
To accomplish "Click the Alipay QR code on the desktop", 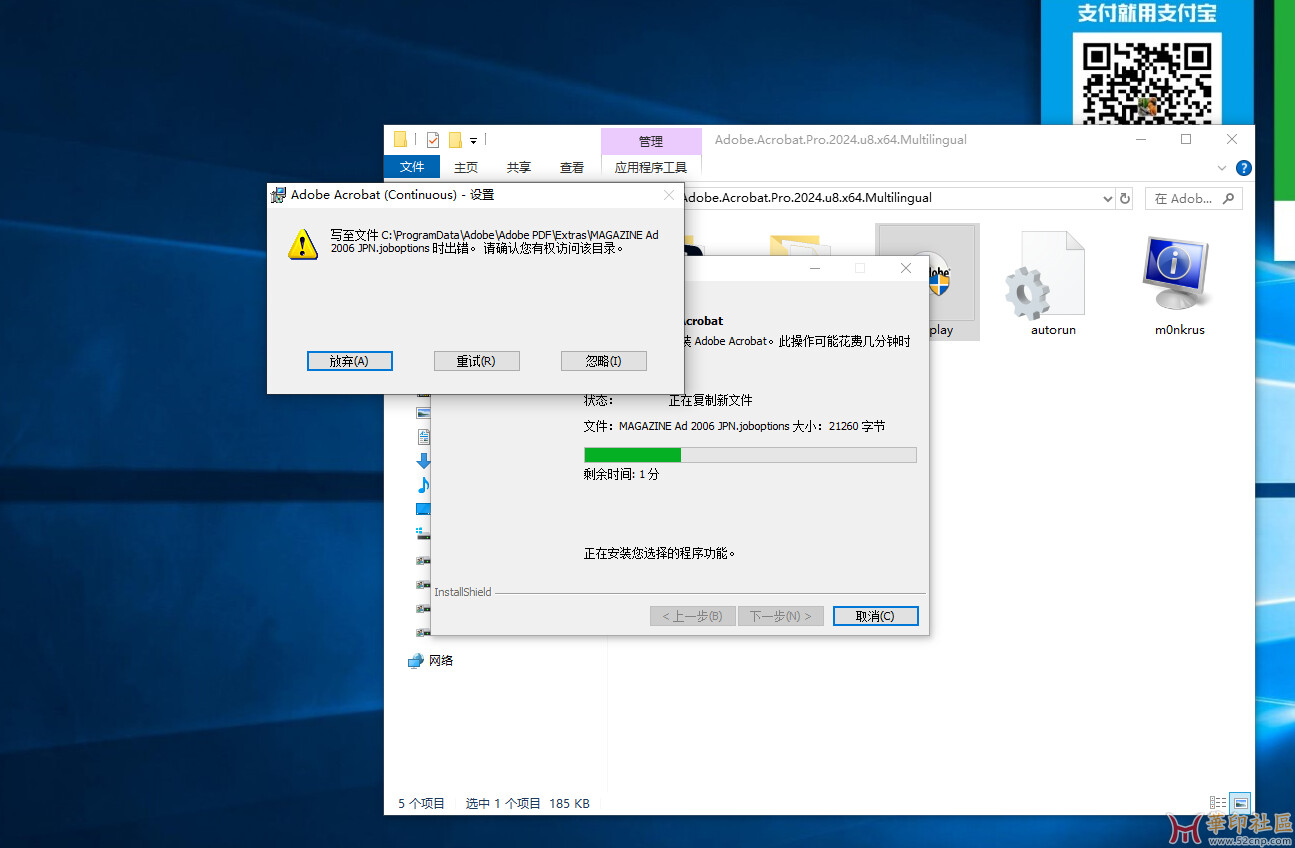I will coord(1147,78).
